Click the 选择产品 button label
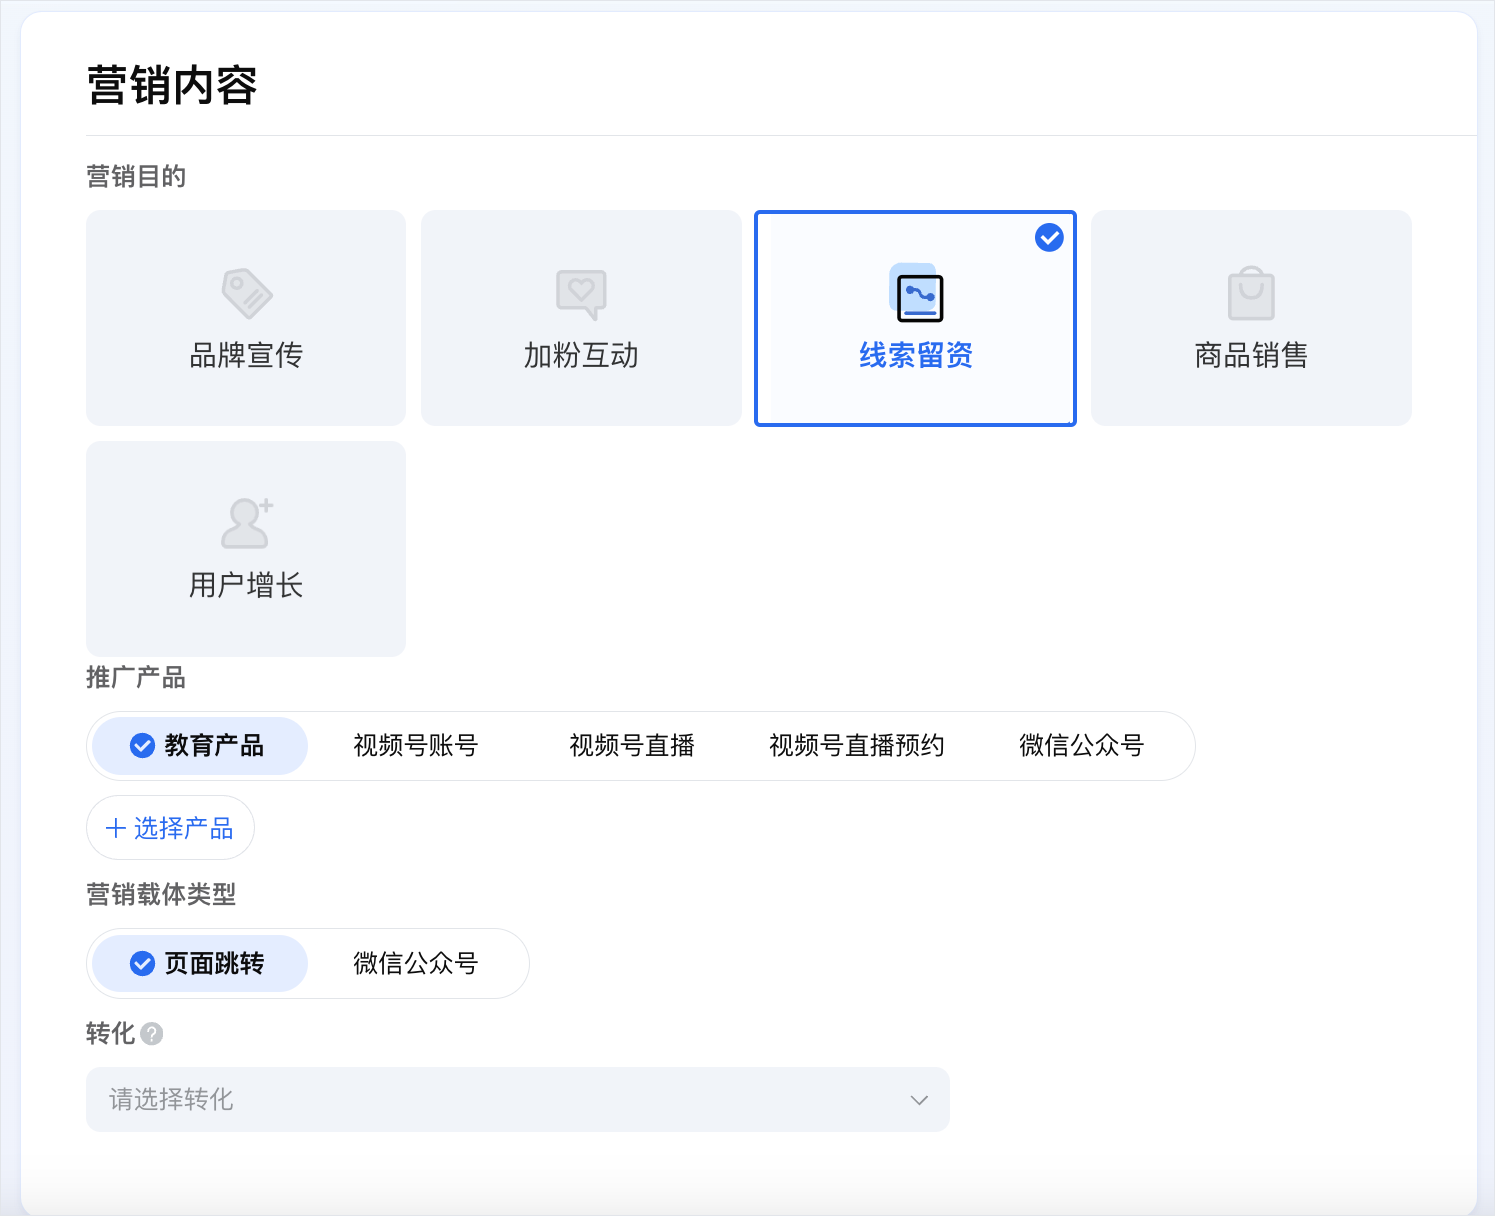 point(183,828)
